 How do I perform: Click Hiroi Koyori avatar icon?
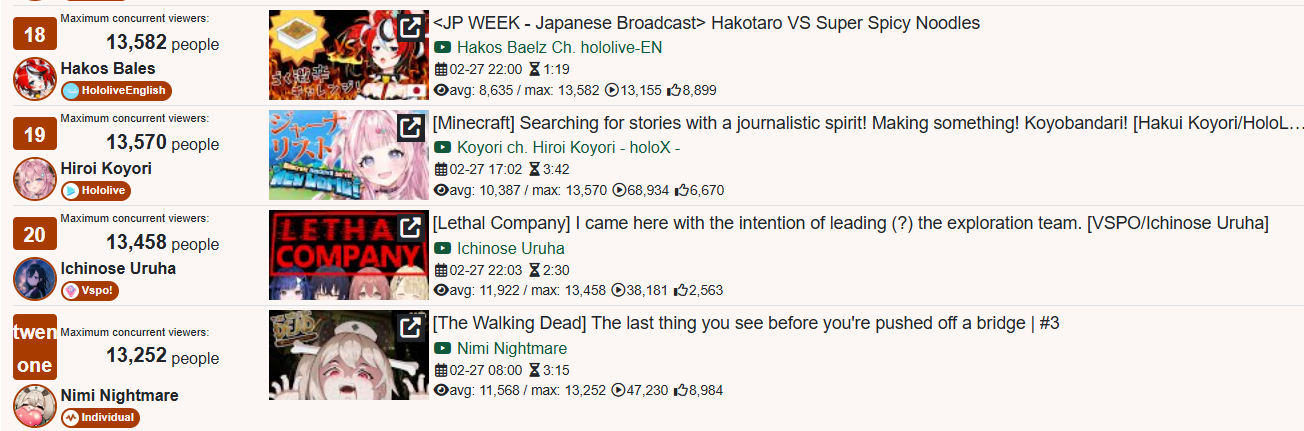coord(34,179)
